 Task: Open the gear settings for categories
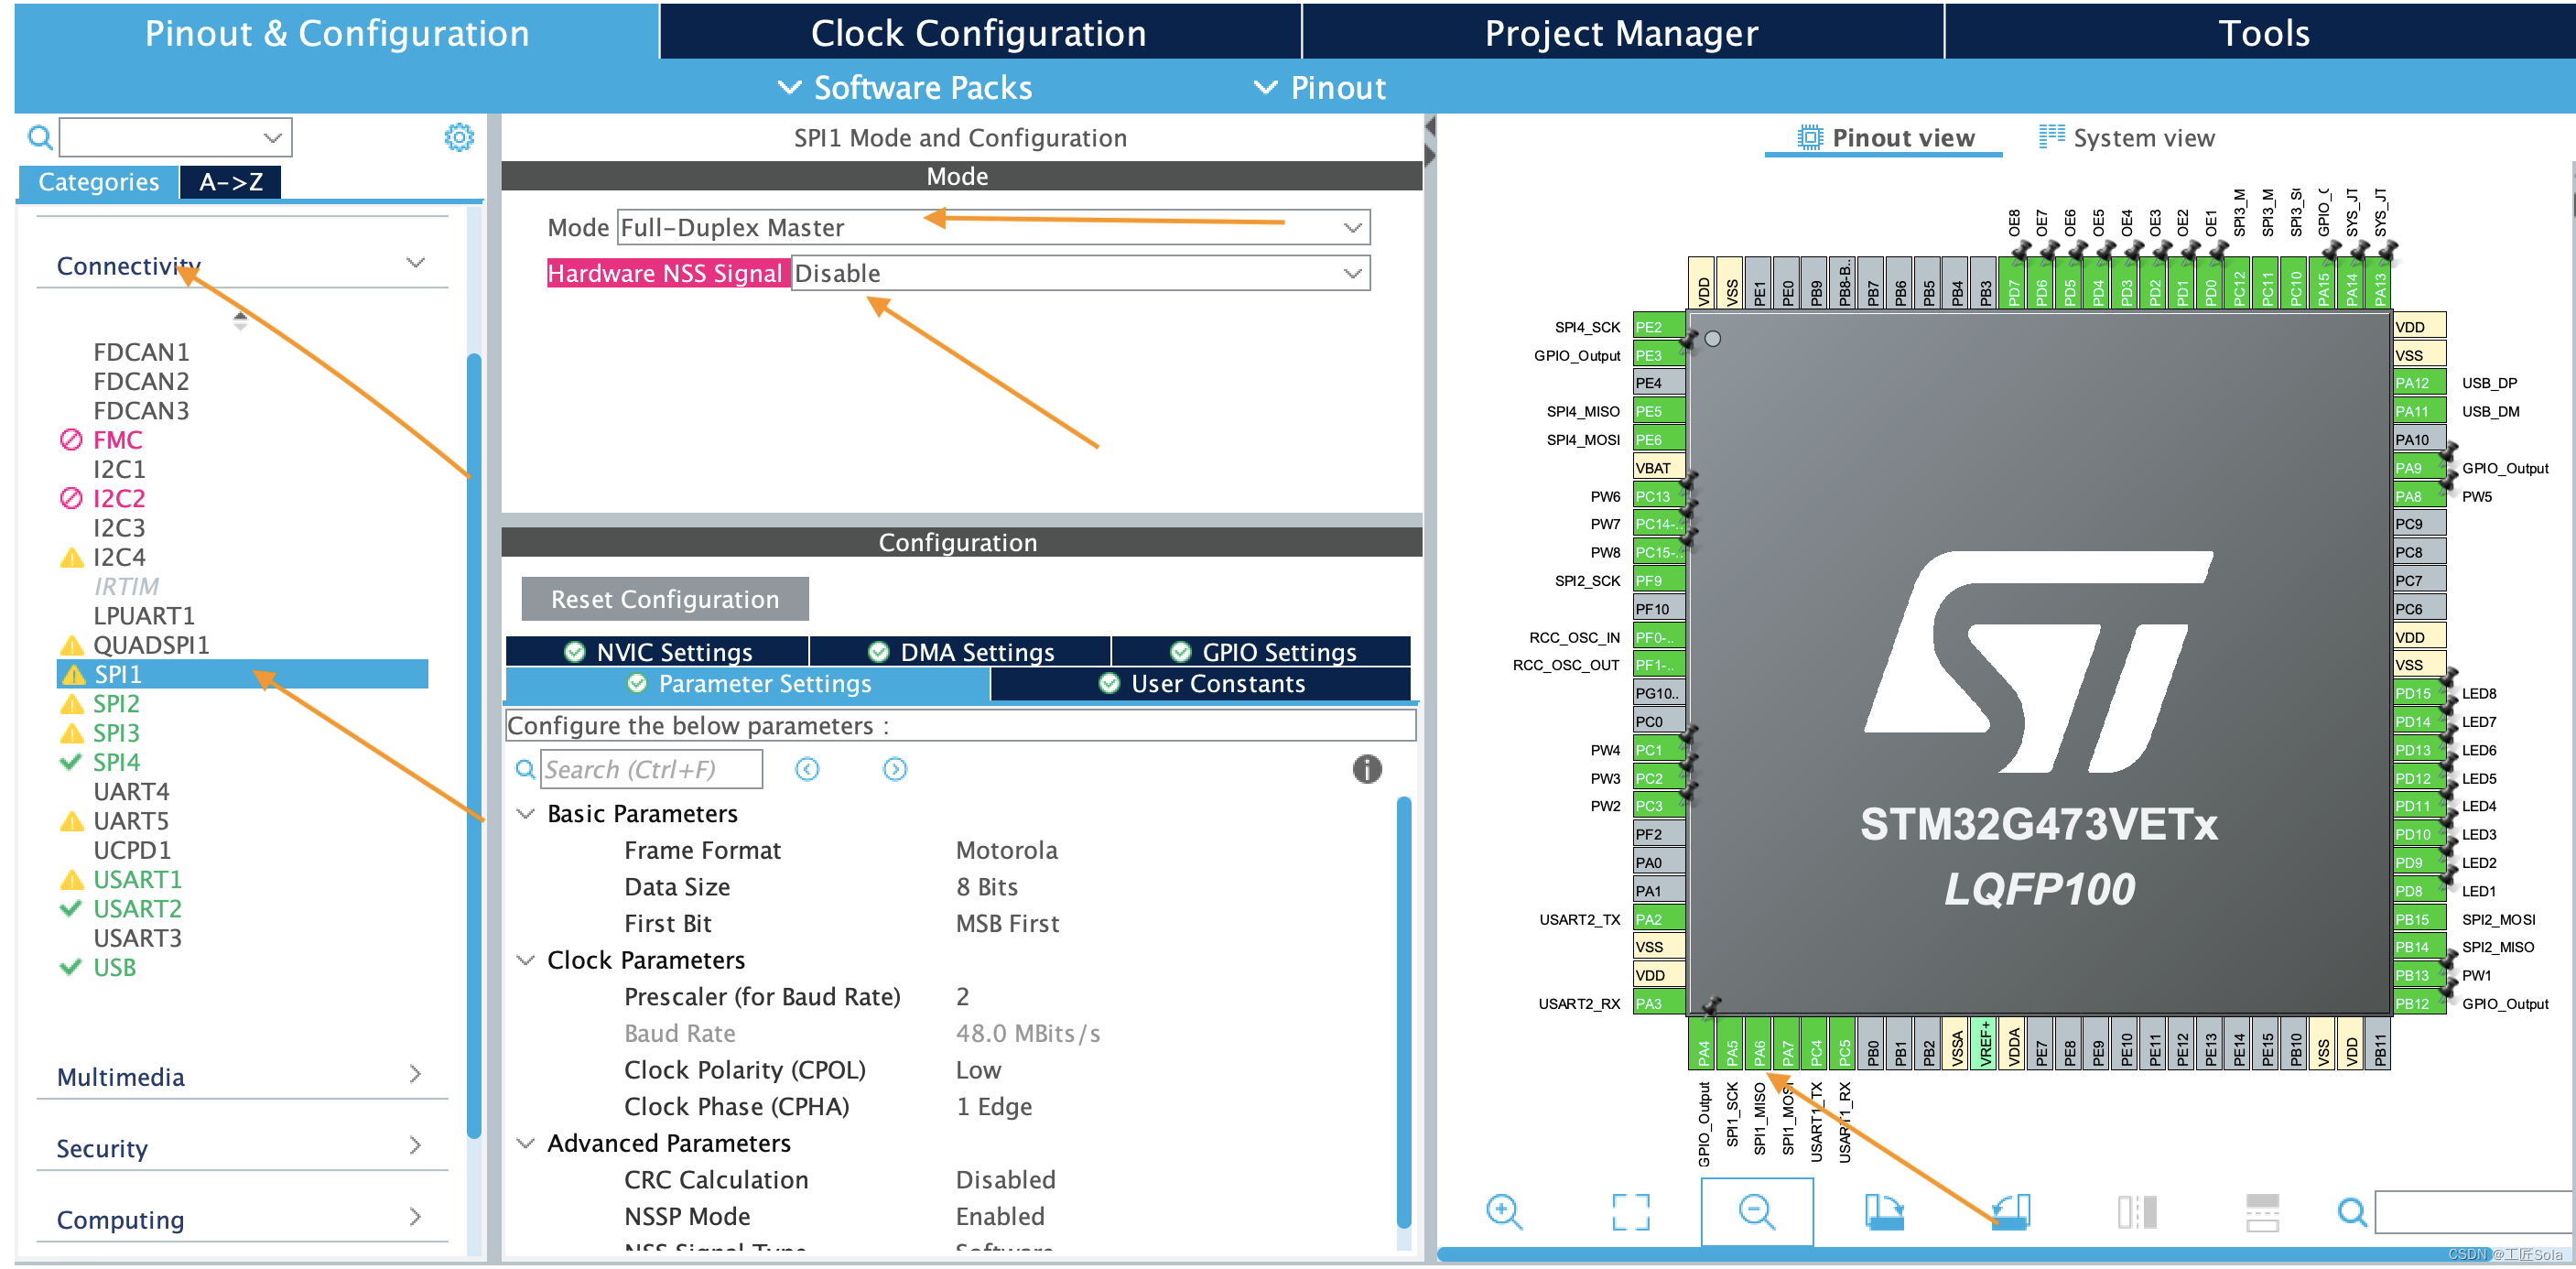tap(459, 137)
